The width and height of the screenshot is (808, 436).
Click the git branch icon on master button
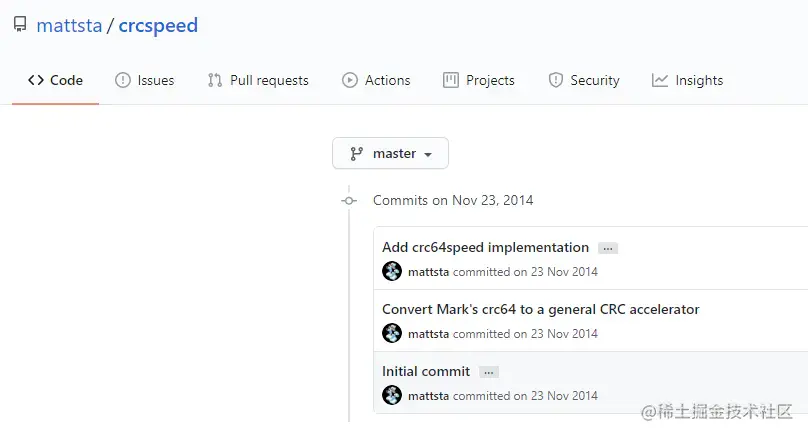point(357,154)
